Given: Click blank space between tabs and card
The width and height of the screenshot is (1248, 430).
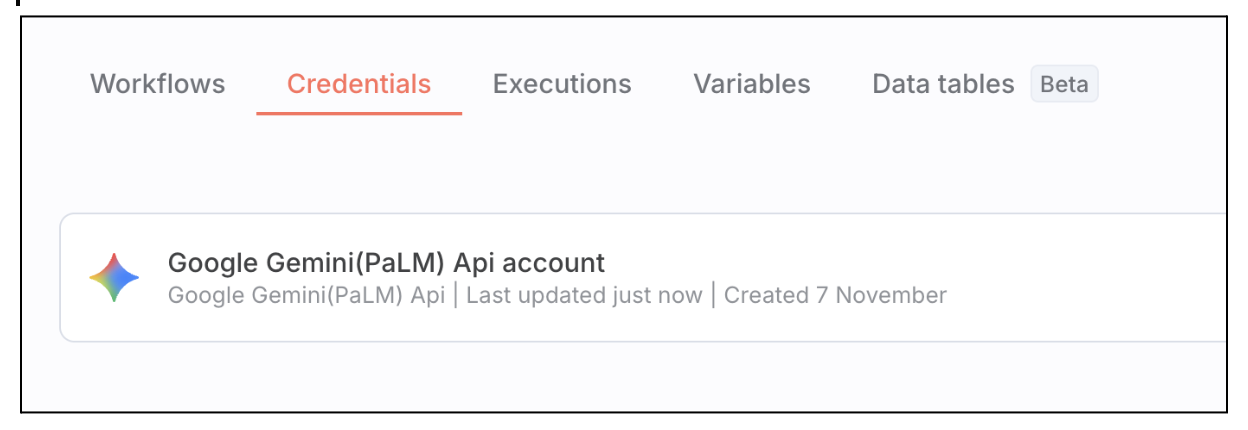Looking at the screenshot, I should [600, 165].
